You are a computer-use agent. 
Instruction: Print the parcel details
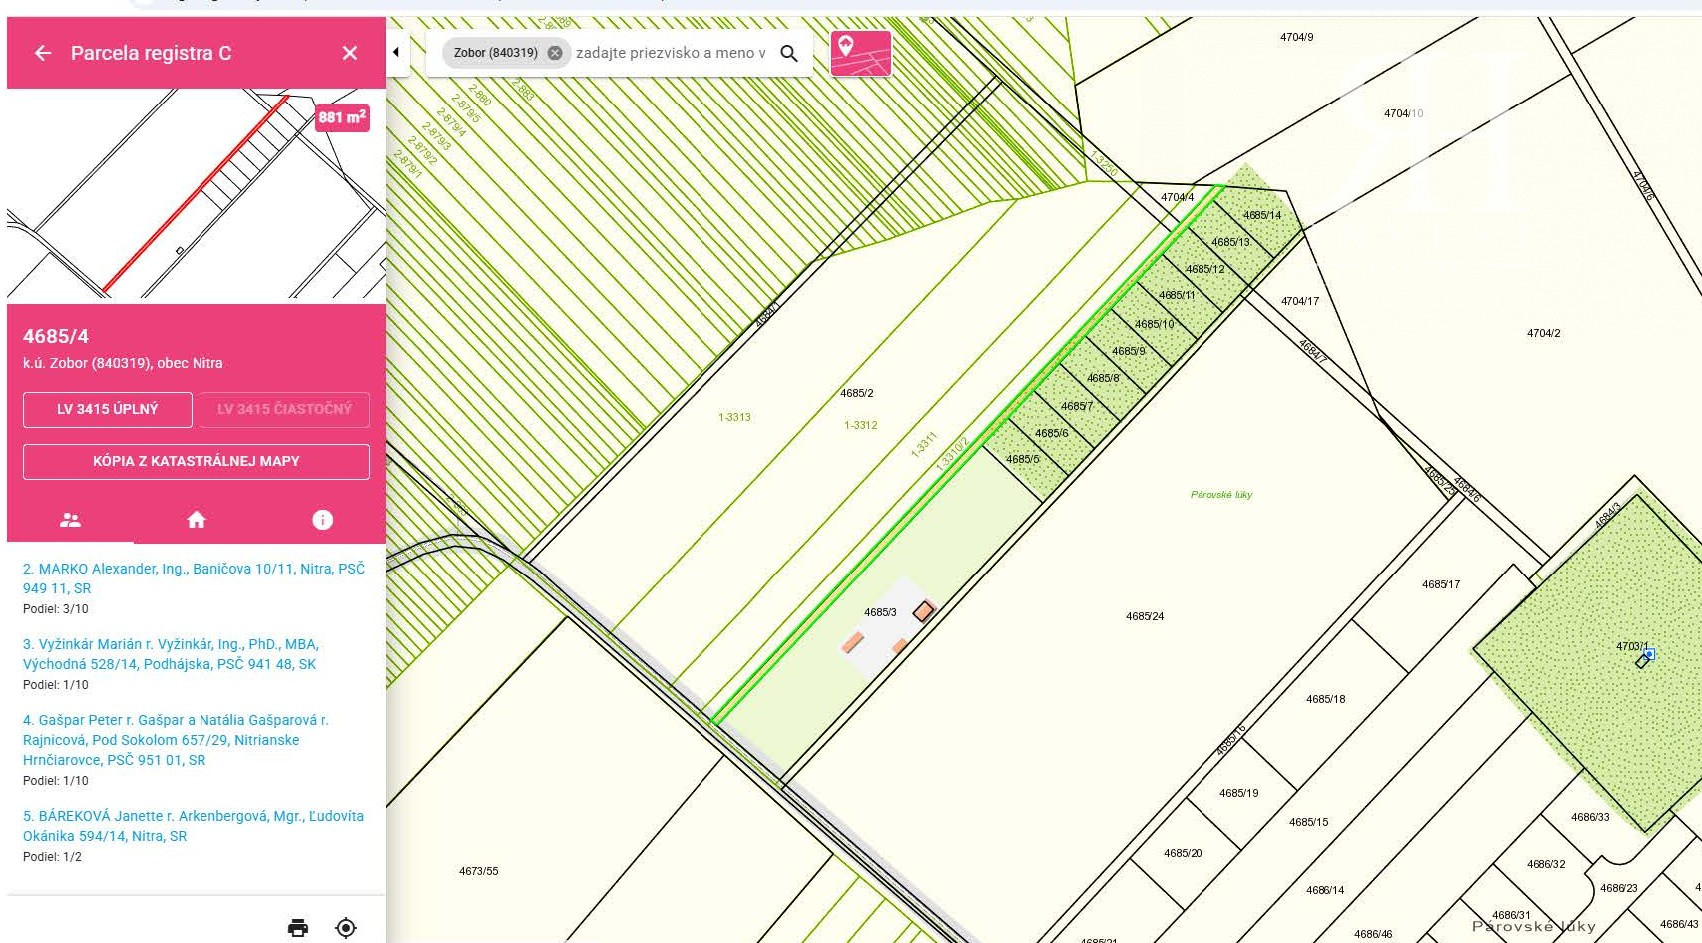pos(298,927)
